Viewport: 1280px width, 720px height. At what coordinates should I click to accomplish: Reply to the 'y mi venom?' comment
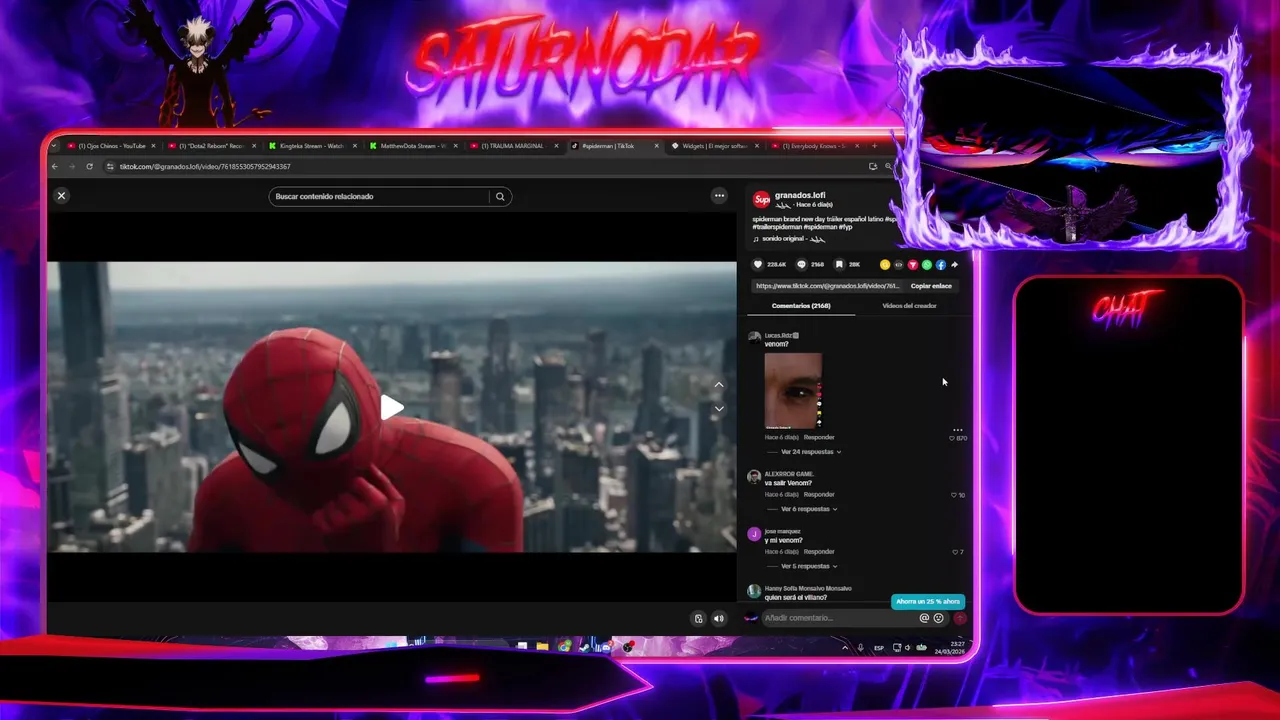819,551
